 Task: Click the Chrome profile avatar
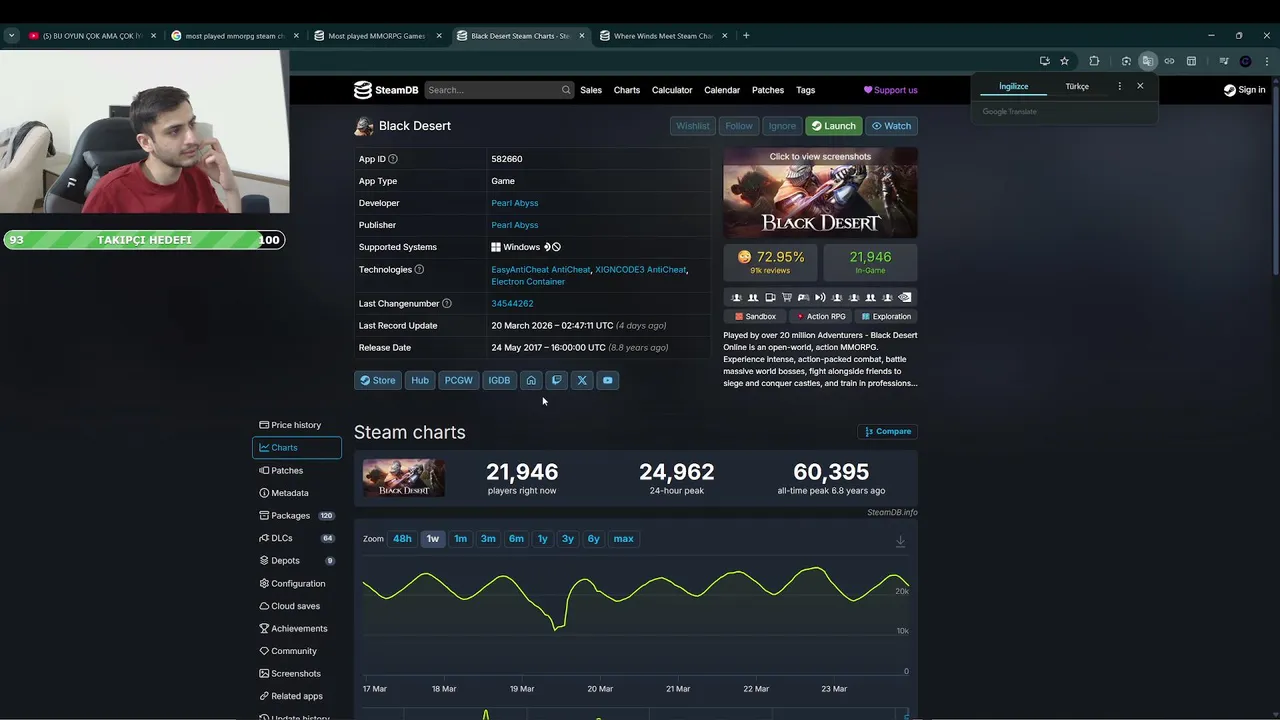coord(1245,61)
